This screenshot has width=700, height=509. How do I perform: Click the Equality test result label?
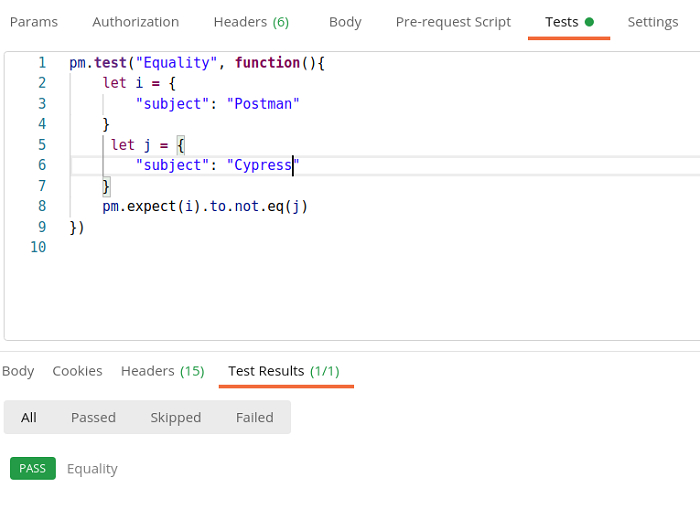(x=92, y=468)
